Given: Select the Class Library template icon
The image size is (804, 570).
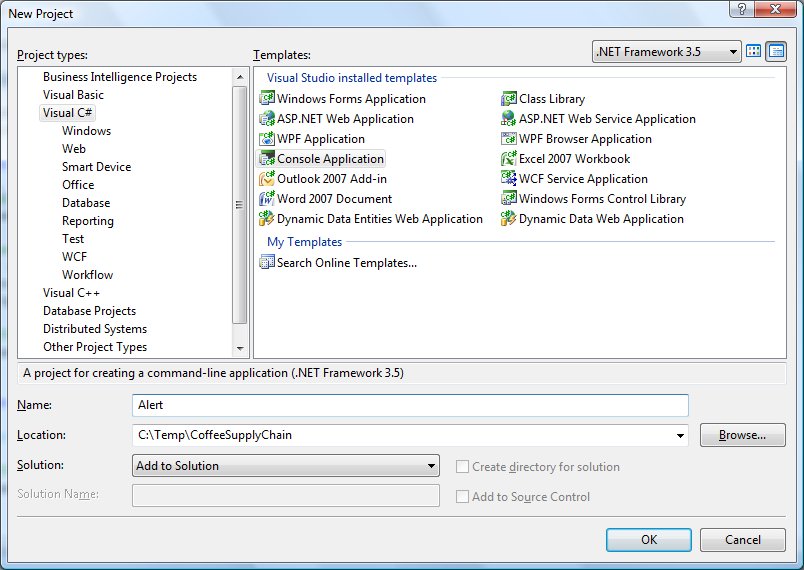Looking at the screenshot, I should (509, 98).
